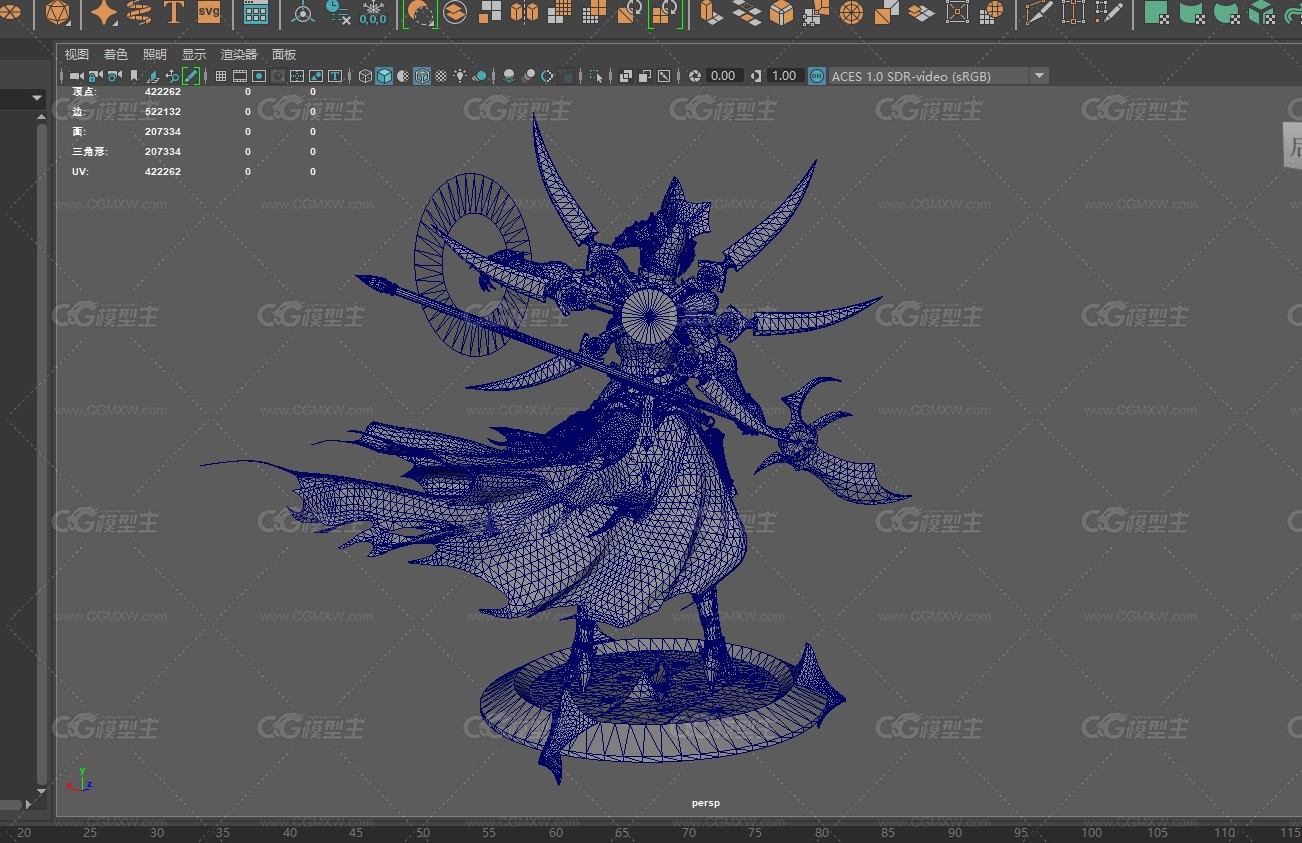
Task: Click the offset edge loop pencil icon
Action: [1108, 12]
